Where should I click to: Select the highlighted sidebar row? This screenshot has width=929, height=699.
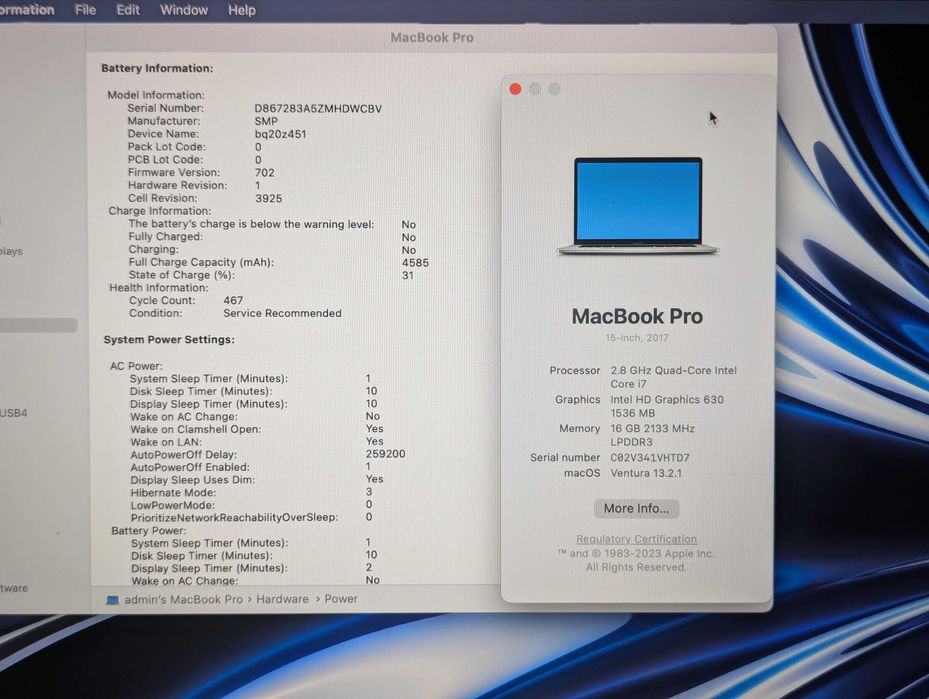[x=39, y=325]
